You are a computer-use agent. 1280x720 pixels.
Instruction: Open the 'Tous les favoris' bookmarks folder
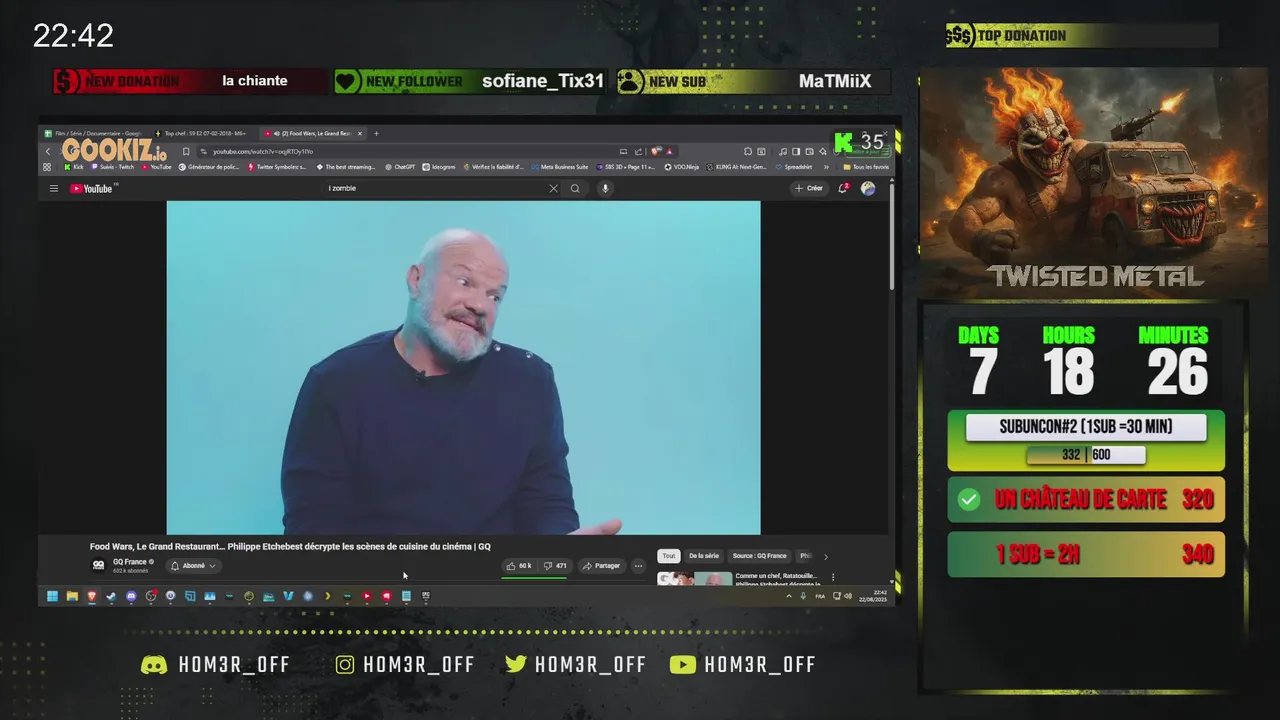(x=866, y=167)
